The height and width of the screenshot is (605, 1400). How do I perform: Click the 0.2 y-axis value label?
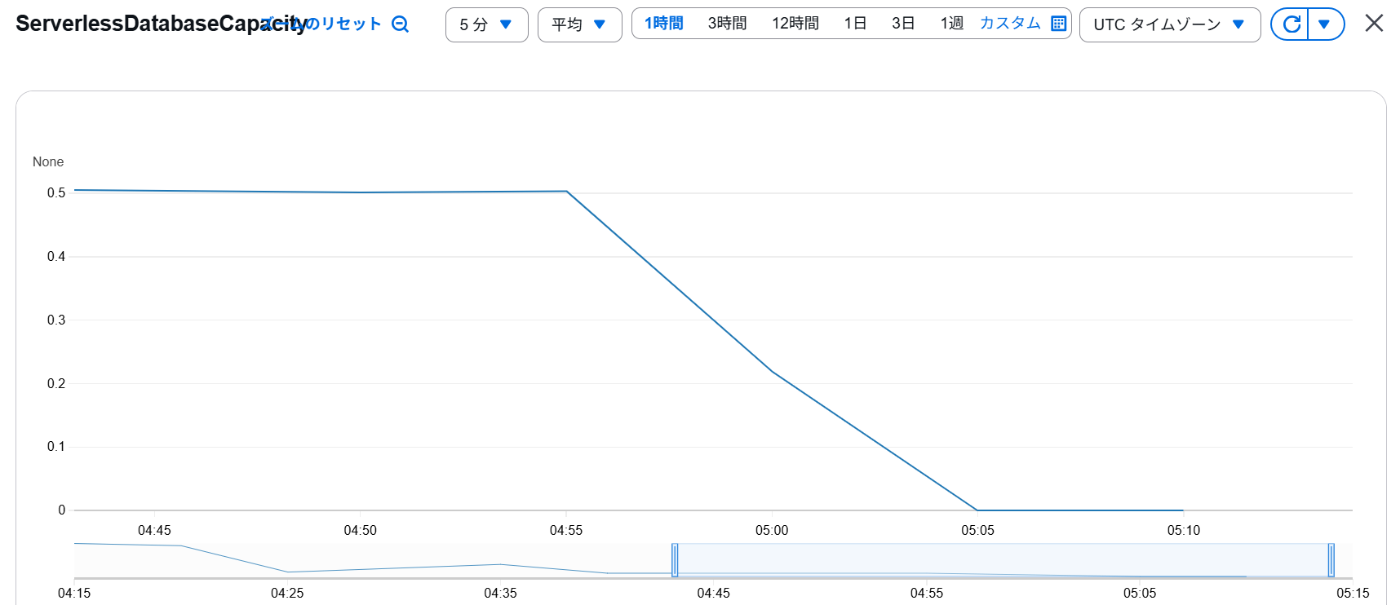(55, 383)
